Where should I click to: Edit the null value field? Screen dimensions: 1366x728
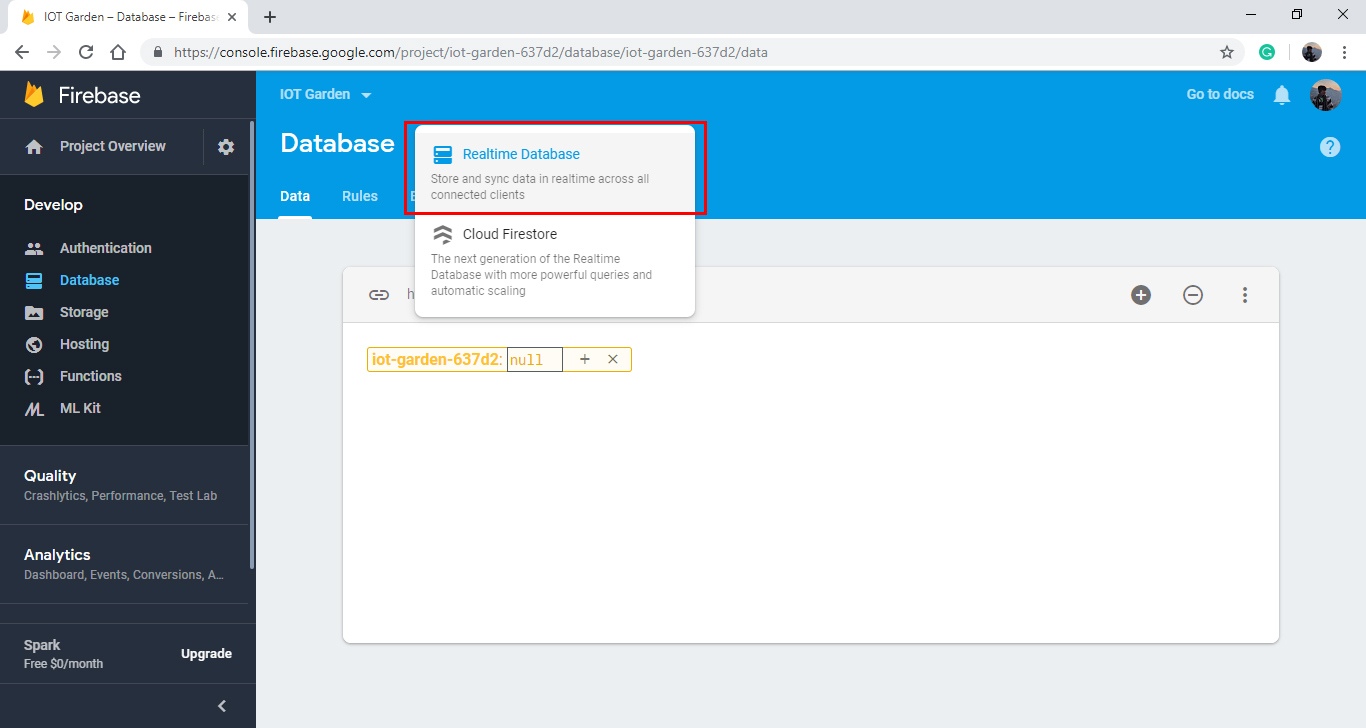tap(534, 358)
